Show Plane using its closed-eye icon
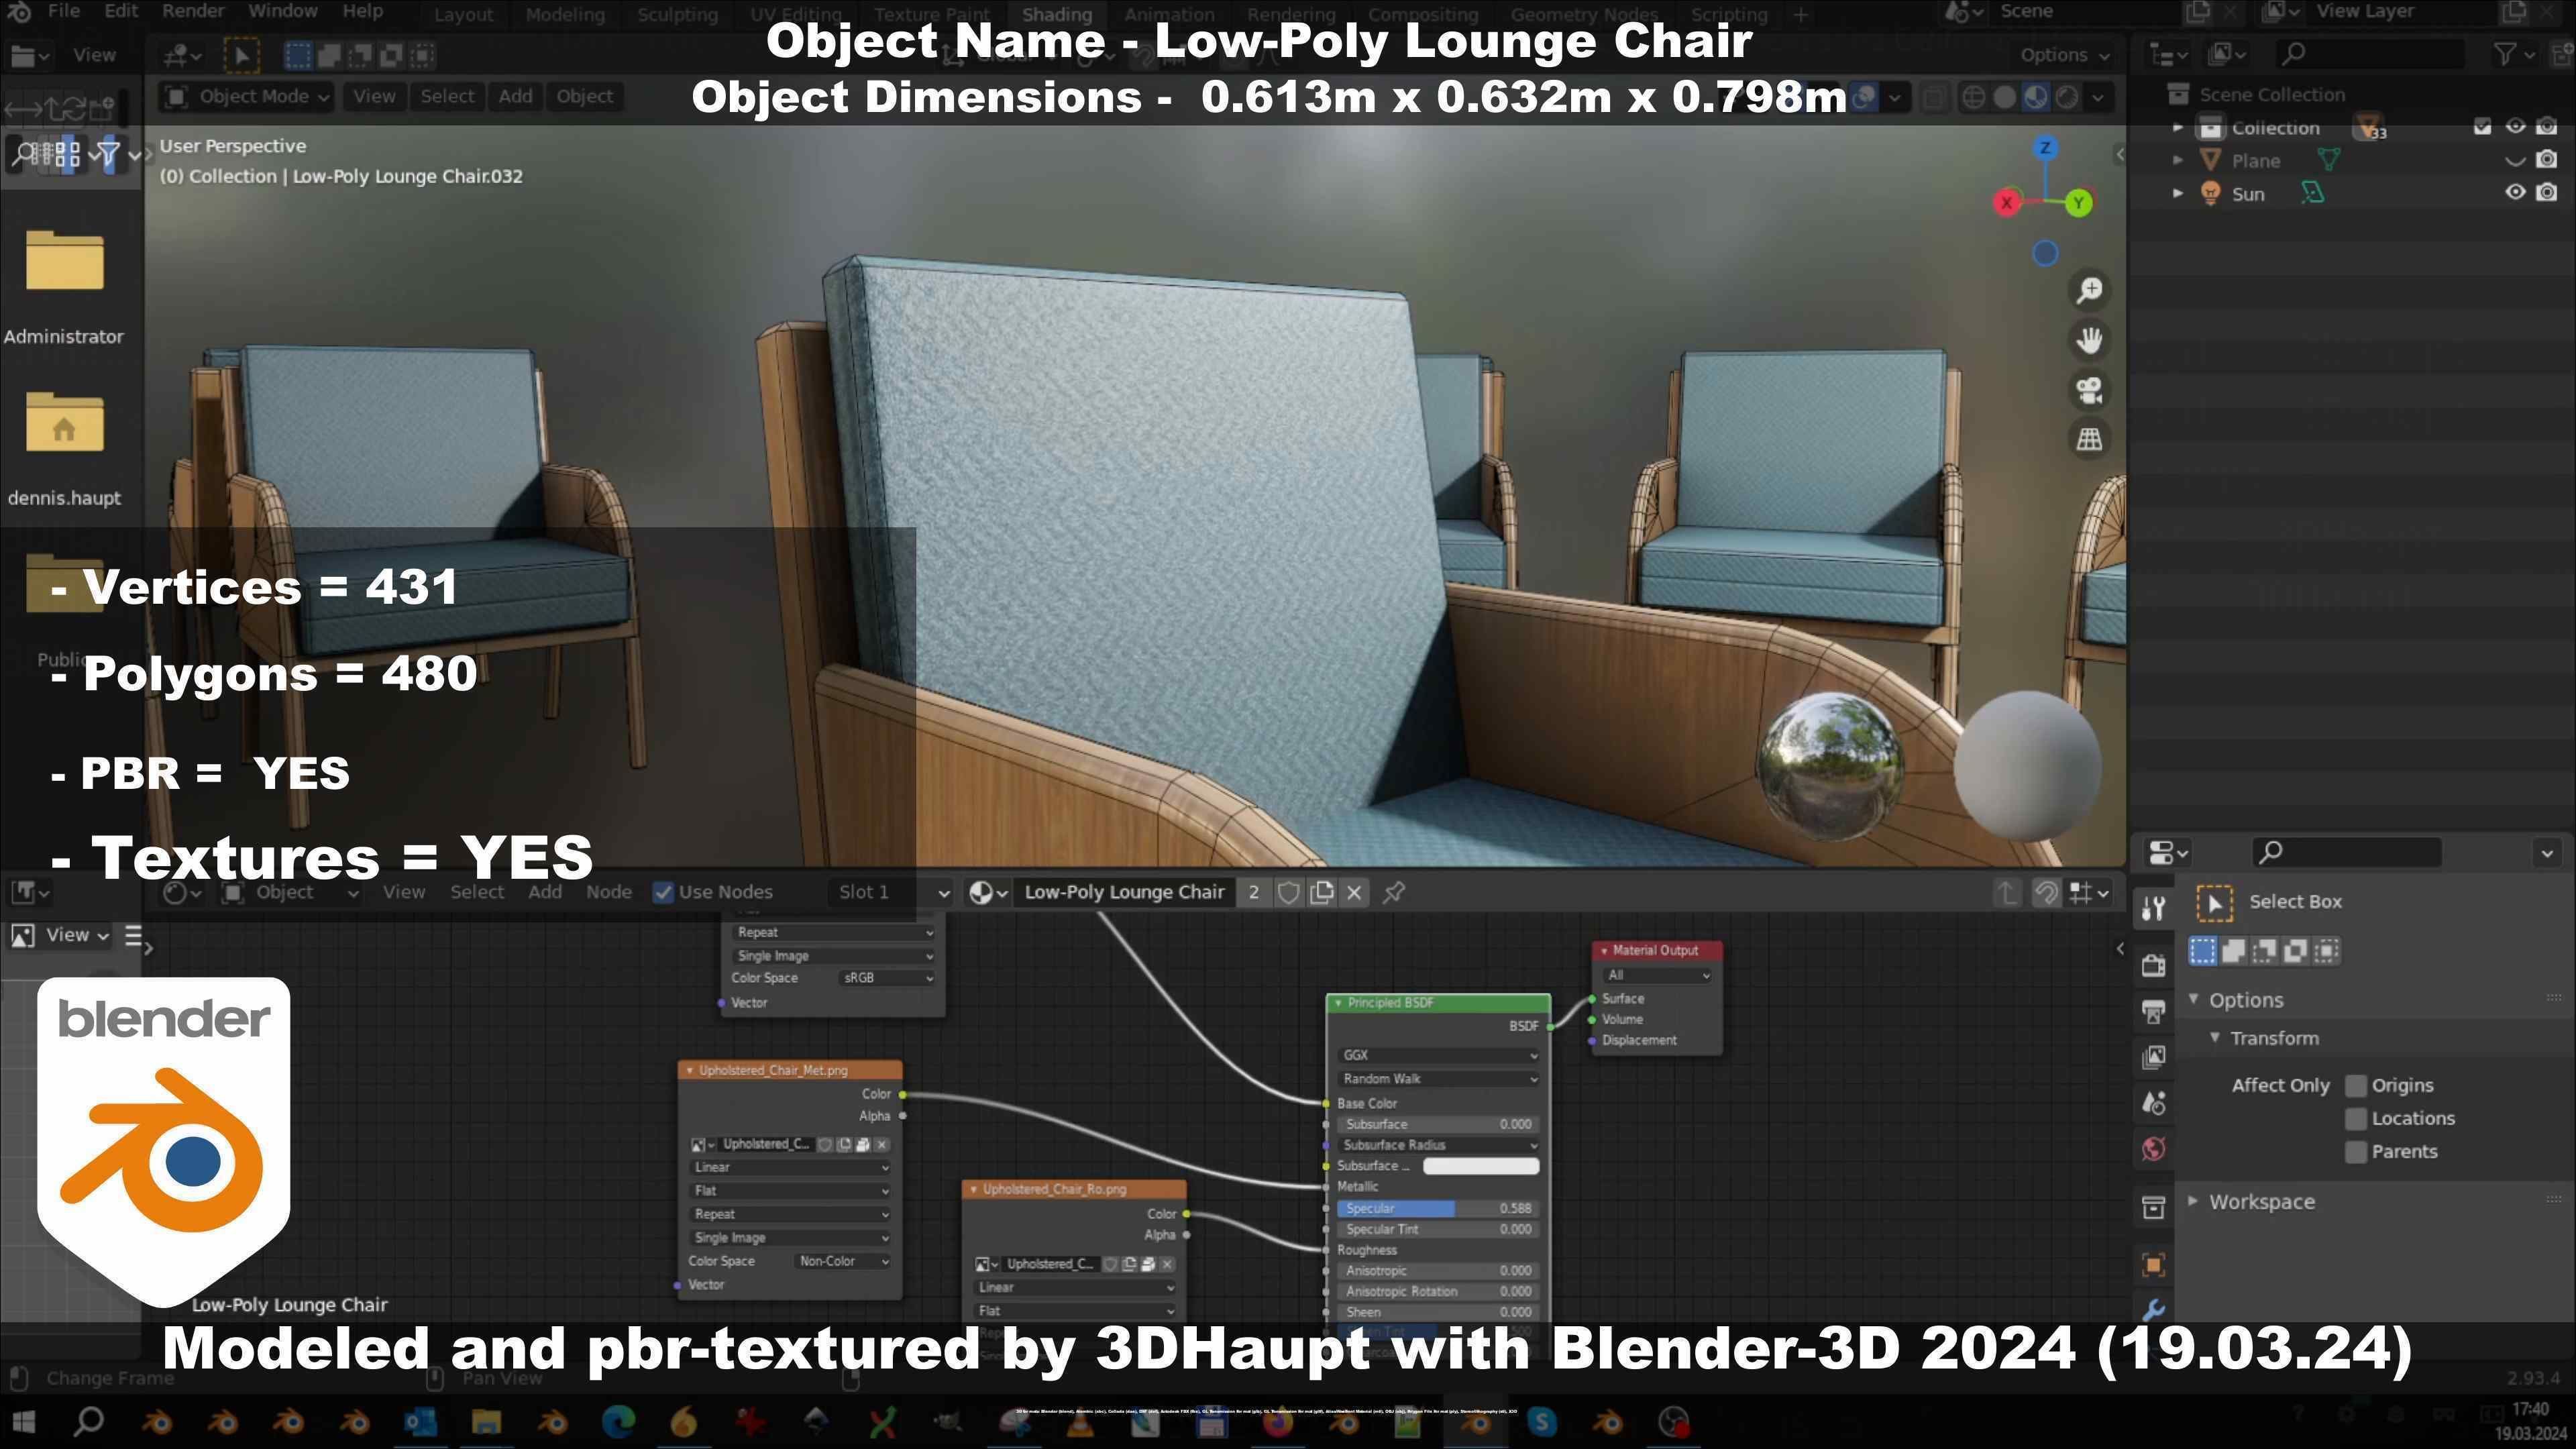Screen dimensions: 2576x1449 coord(2515,160)
